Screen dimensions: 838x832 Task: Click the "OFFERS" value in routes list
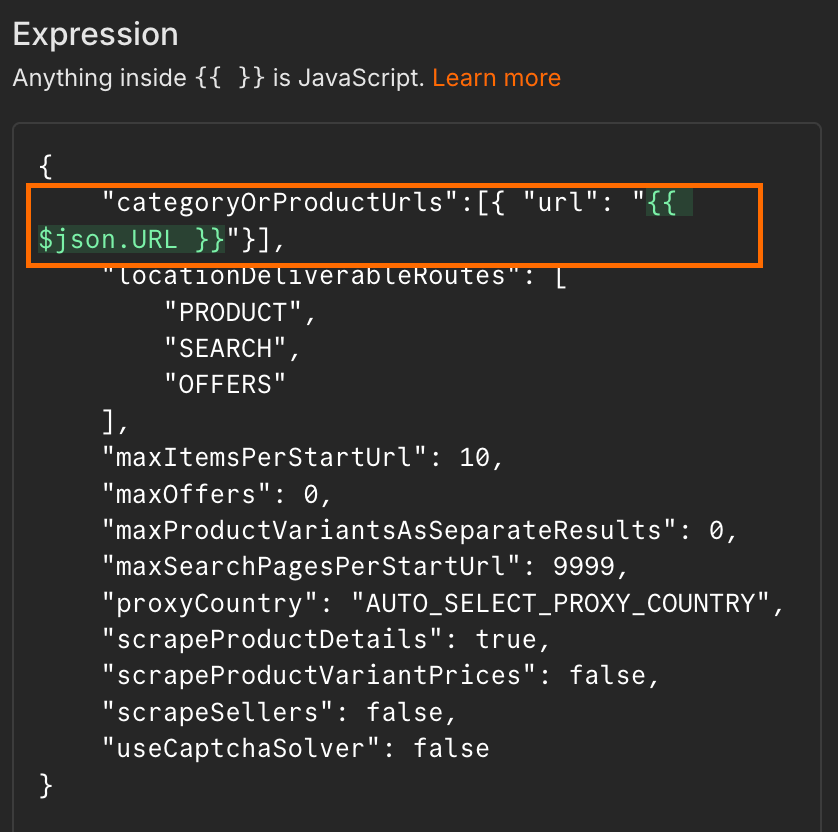pos(225,385)
